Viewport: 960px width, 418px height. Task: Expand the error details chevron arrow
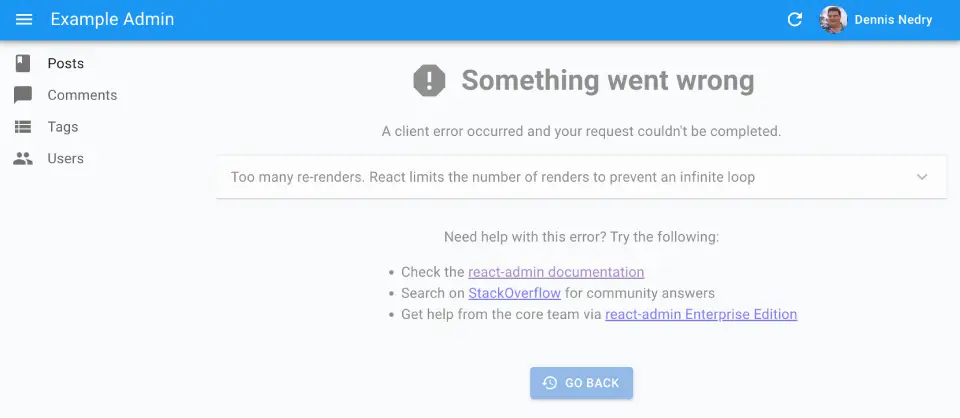click(x=922, y=177)
